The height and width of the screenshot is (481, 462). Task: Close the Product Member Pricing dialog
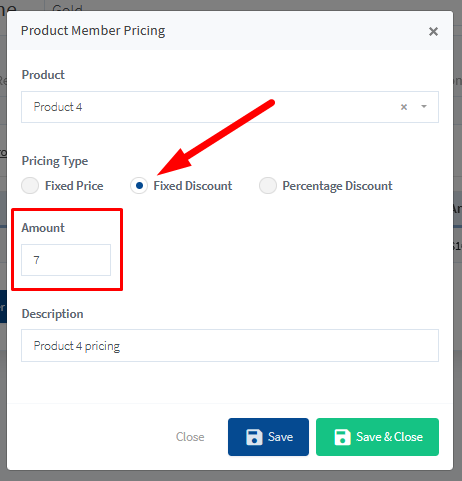tap(433, 31)
